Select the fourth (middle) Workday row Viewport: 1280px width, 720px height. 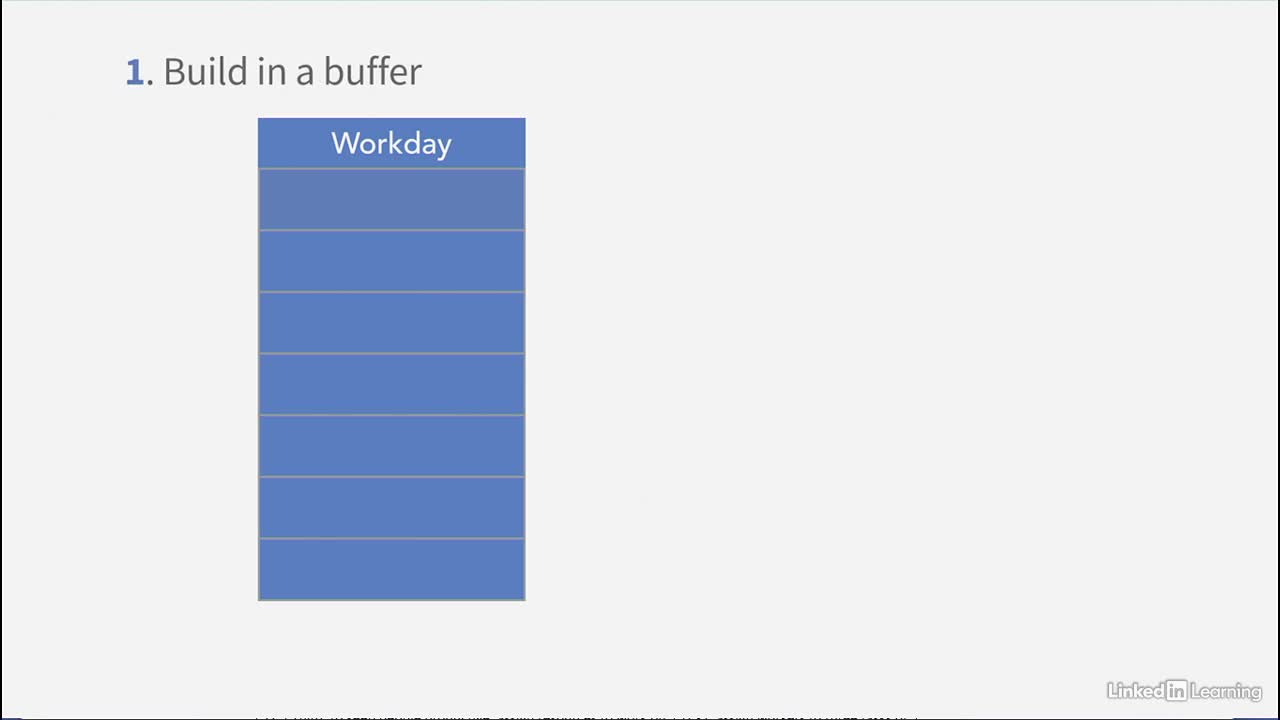click(391, 384)
